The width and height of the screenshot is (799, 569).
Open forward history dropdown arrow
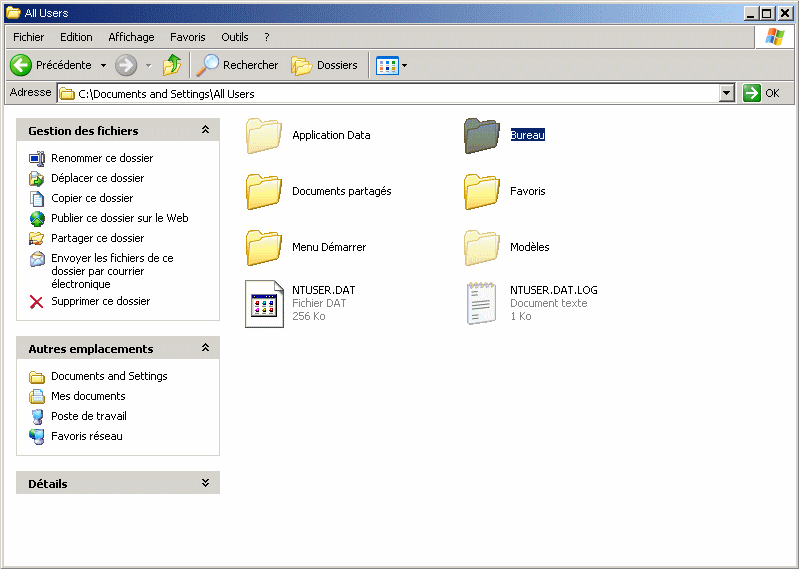coord(149,65)
